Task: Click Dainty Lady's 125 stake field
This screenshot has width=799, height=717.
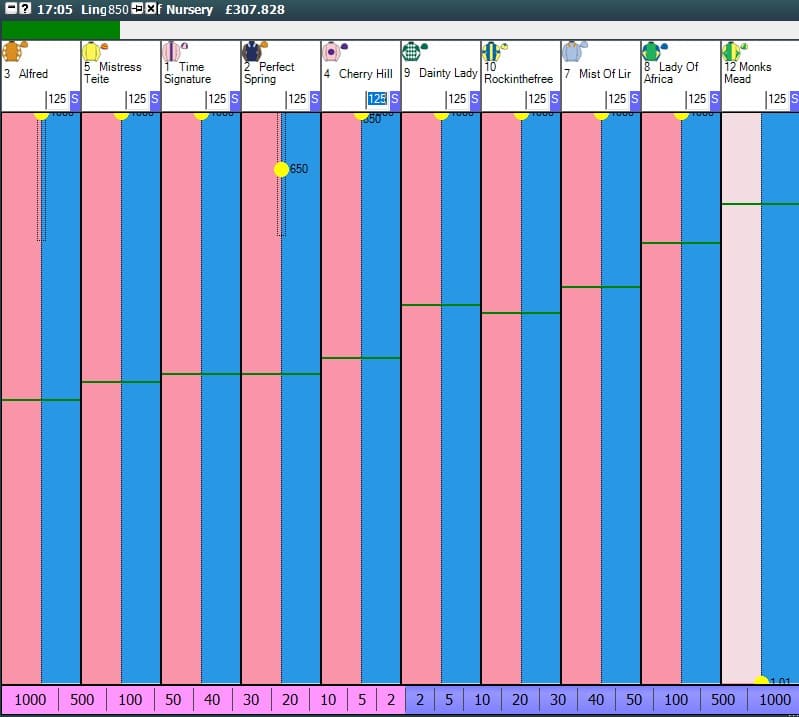Action: click(458, 99)
